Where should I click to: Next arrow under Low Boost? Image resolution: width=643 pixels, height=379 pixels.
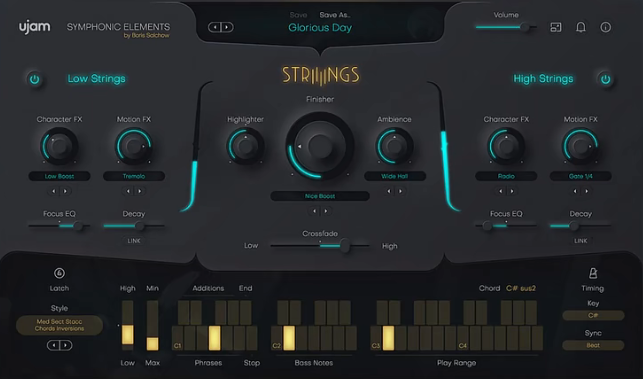point(65,191)
